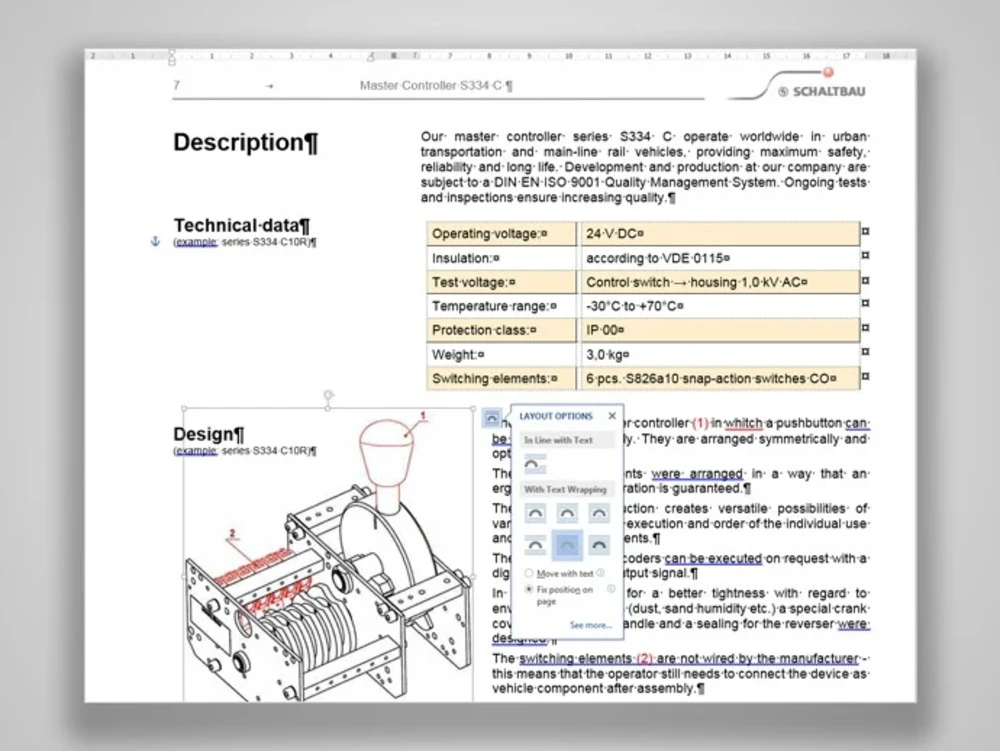
Task: Click the Operating voltage: table cell
Action: point(501,233)
